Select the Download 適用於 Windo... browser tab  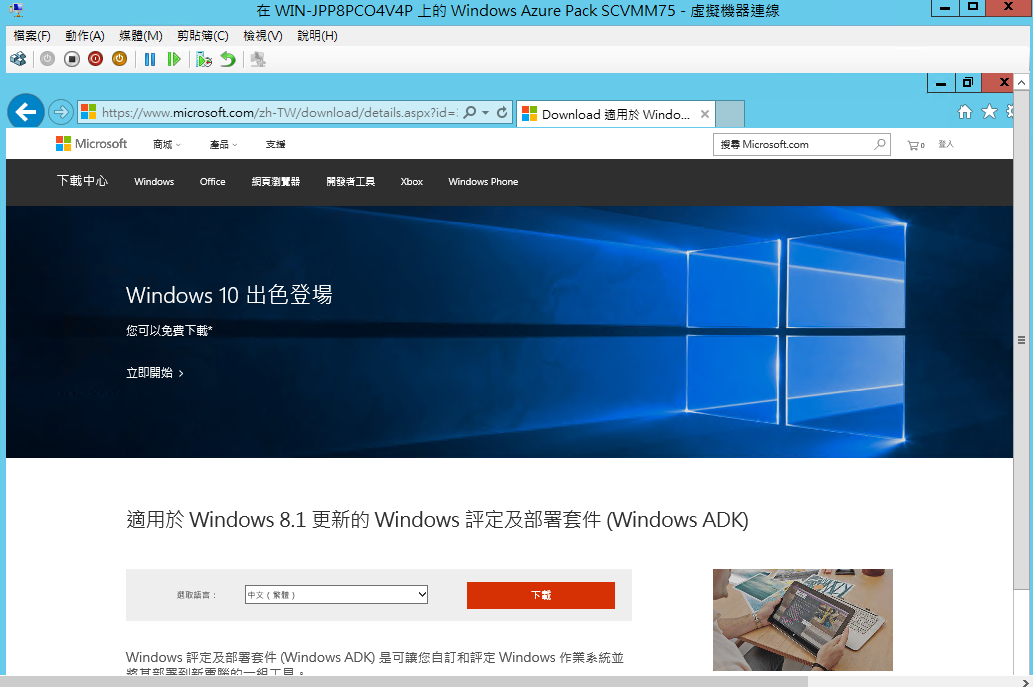pyautogui.click(x=615, y=114)
